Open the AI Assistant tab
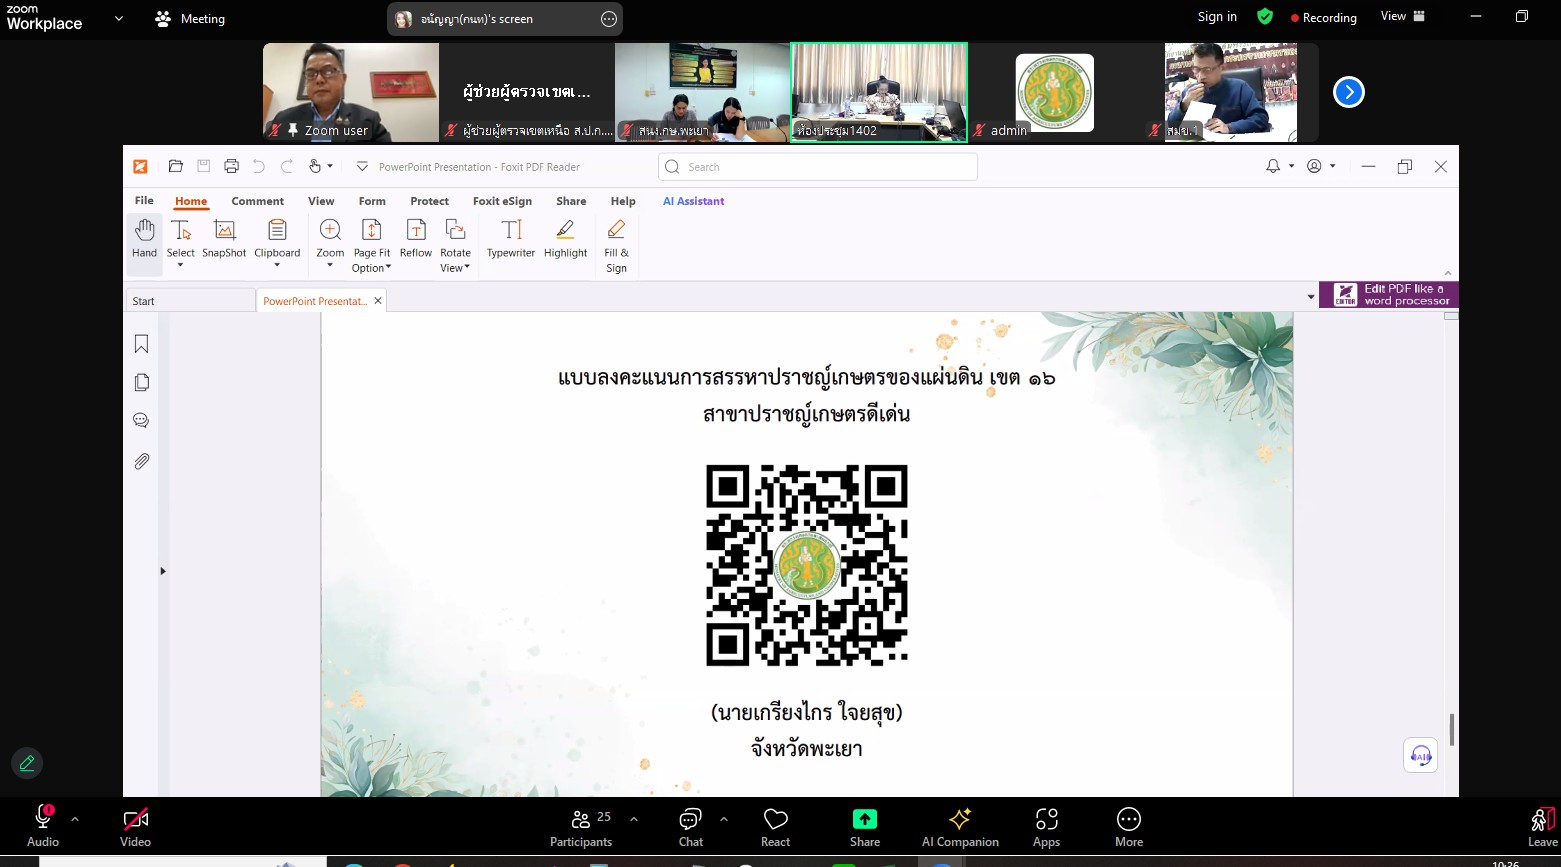 [694, 201]
